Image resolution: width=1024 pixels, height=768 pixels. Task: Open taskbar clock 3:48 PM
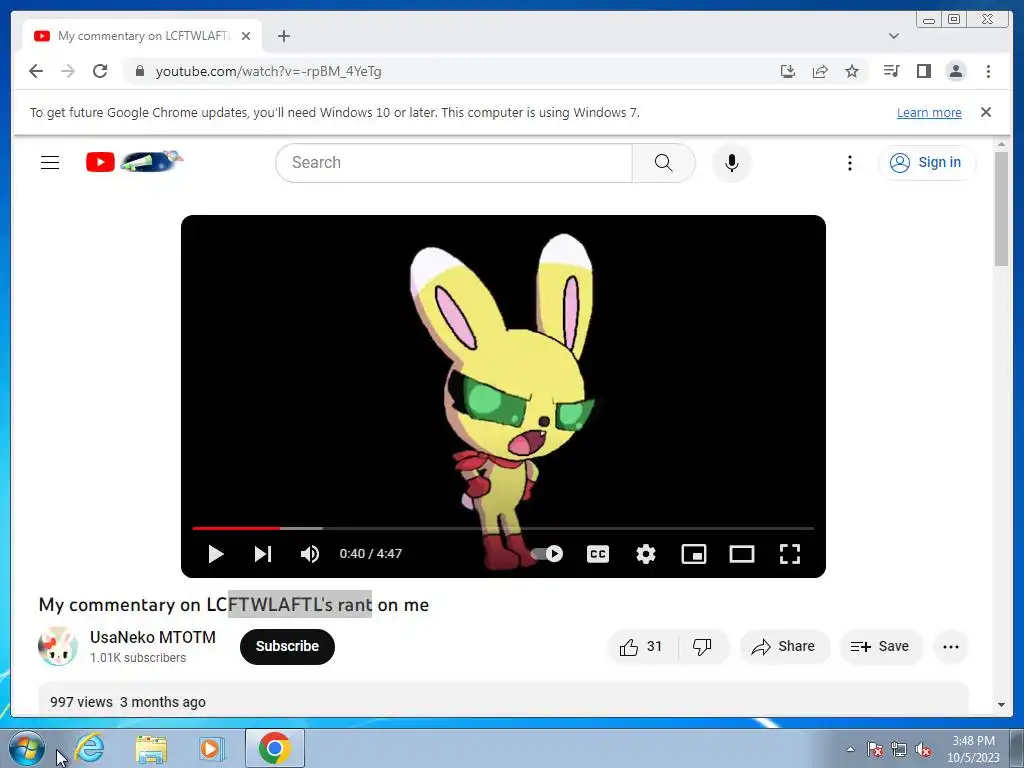click(x=973, y=749)
